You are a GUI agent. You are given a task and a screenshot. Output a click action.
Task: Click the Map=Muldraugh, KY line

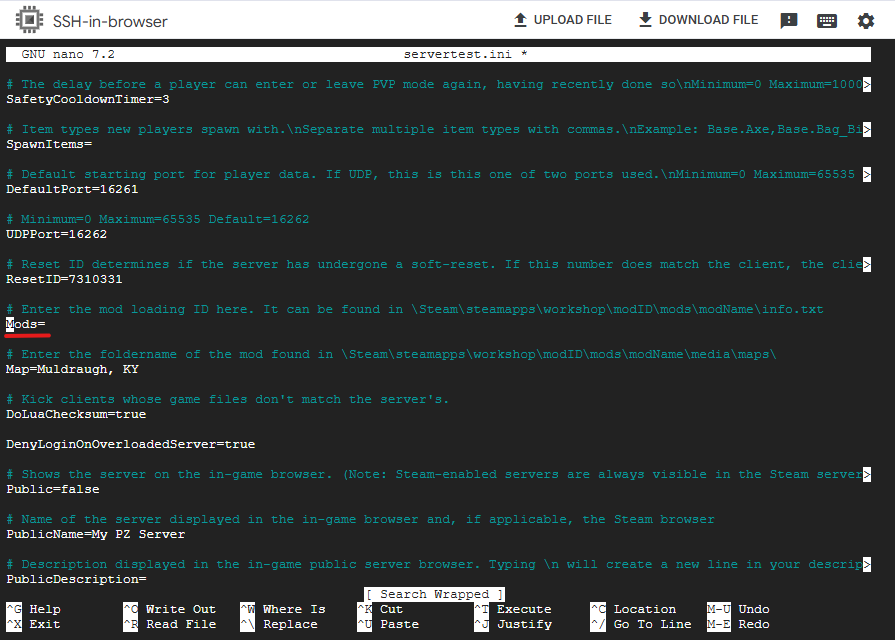pos(72,369)
